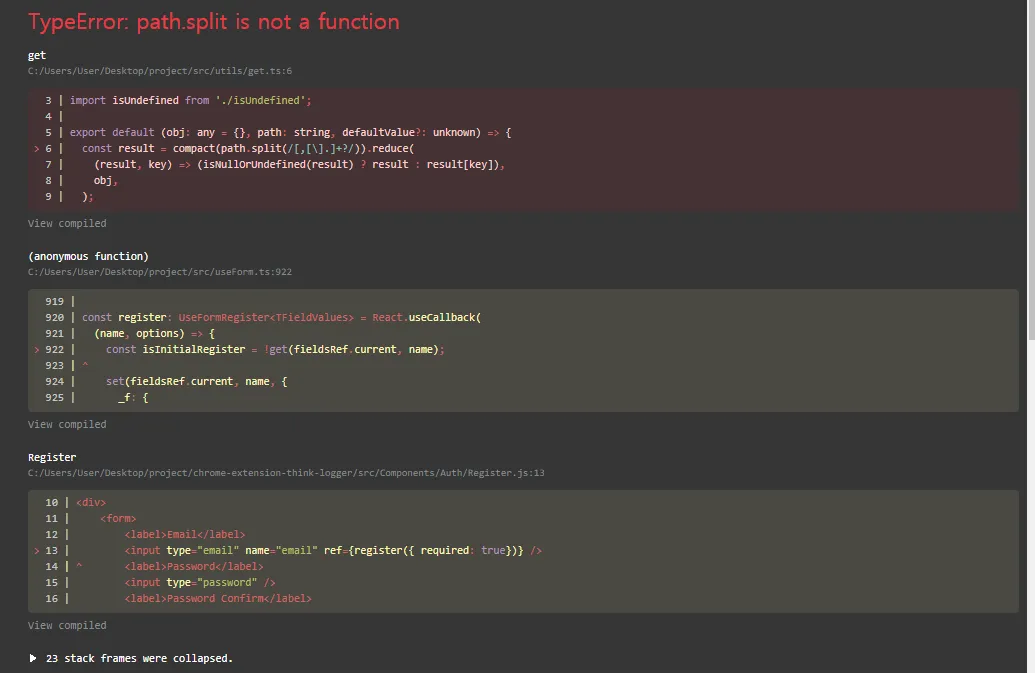Open the Register.js:13 file path
The height and width of the screenshot is (673, 1035).
tap(286, 473)
